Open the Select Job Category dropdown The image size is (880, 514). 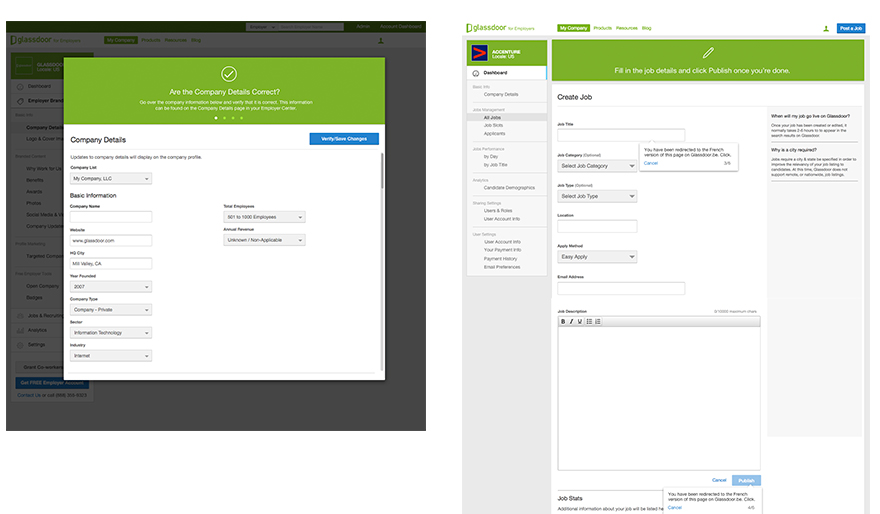(597, 166)
